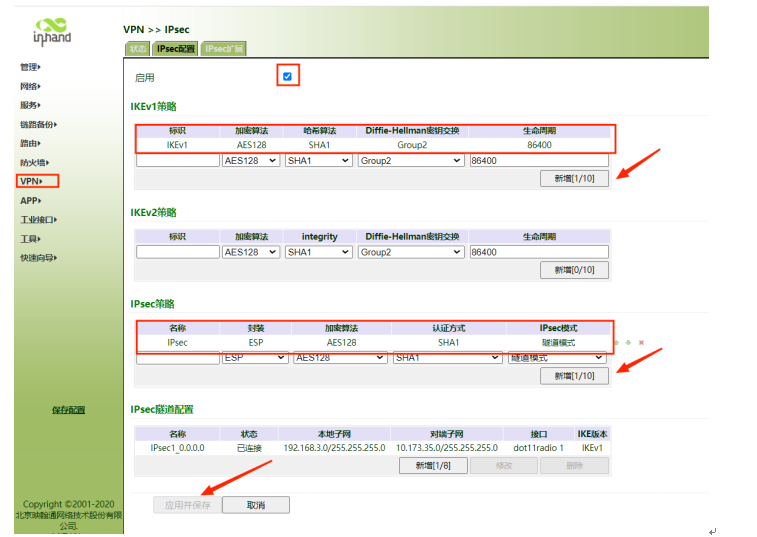Screen dimensions: 757x537
Task: Click 新增[1/8] button in tunnel configuration
Action: point(432,465)
